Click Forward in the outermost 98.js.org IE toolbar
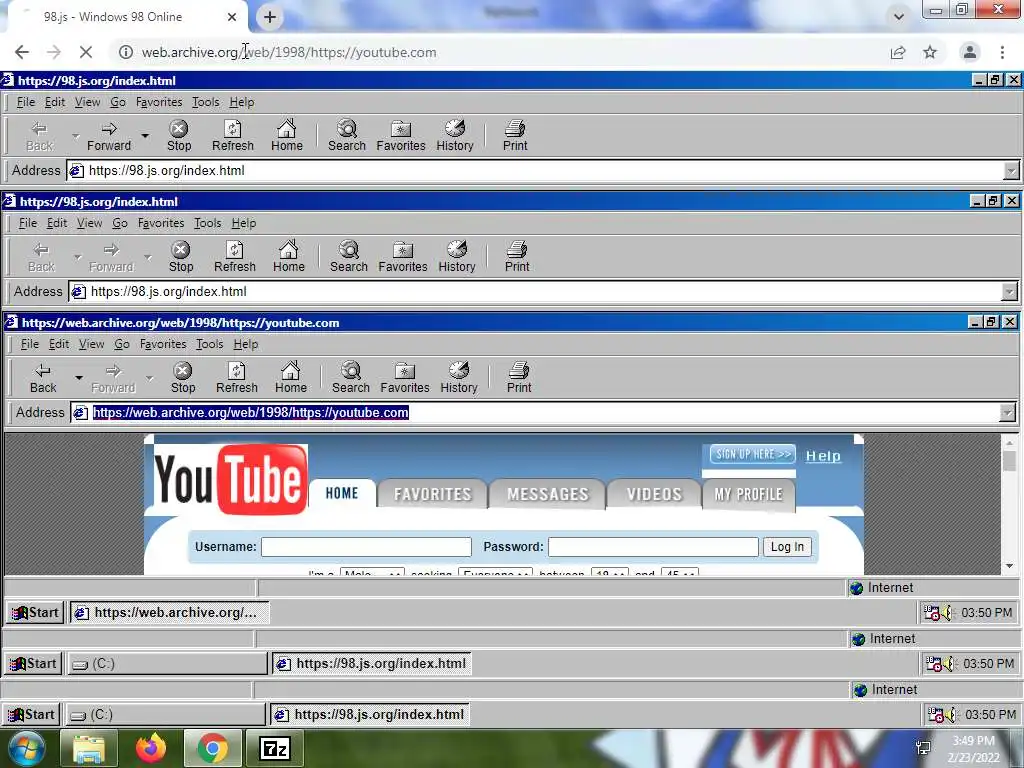This screenshot has height=768, width=1024. point(109,136)
